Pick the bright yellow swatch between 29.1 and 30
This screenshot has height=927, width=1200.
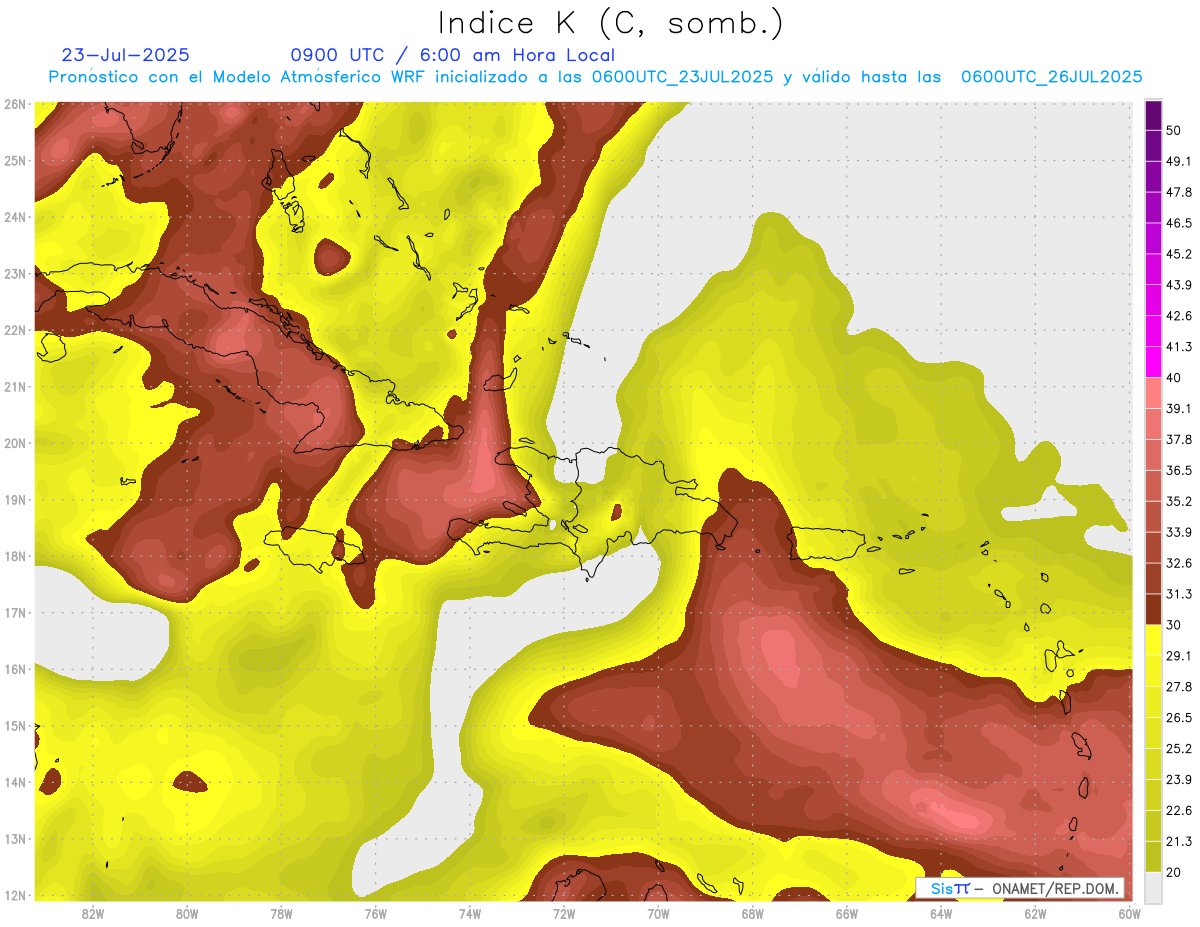(x=1153, y=640)
